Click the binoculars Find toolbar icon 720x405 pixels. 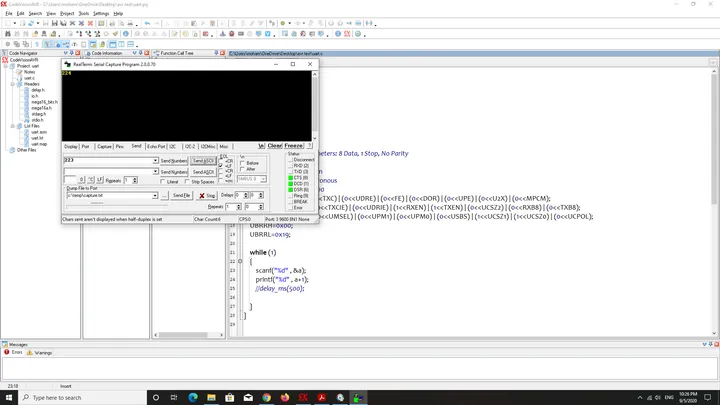point(7,34)
